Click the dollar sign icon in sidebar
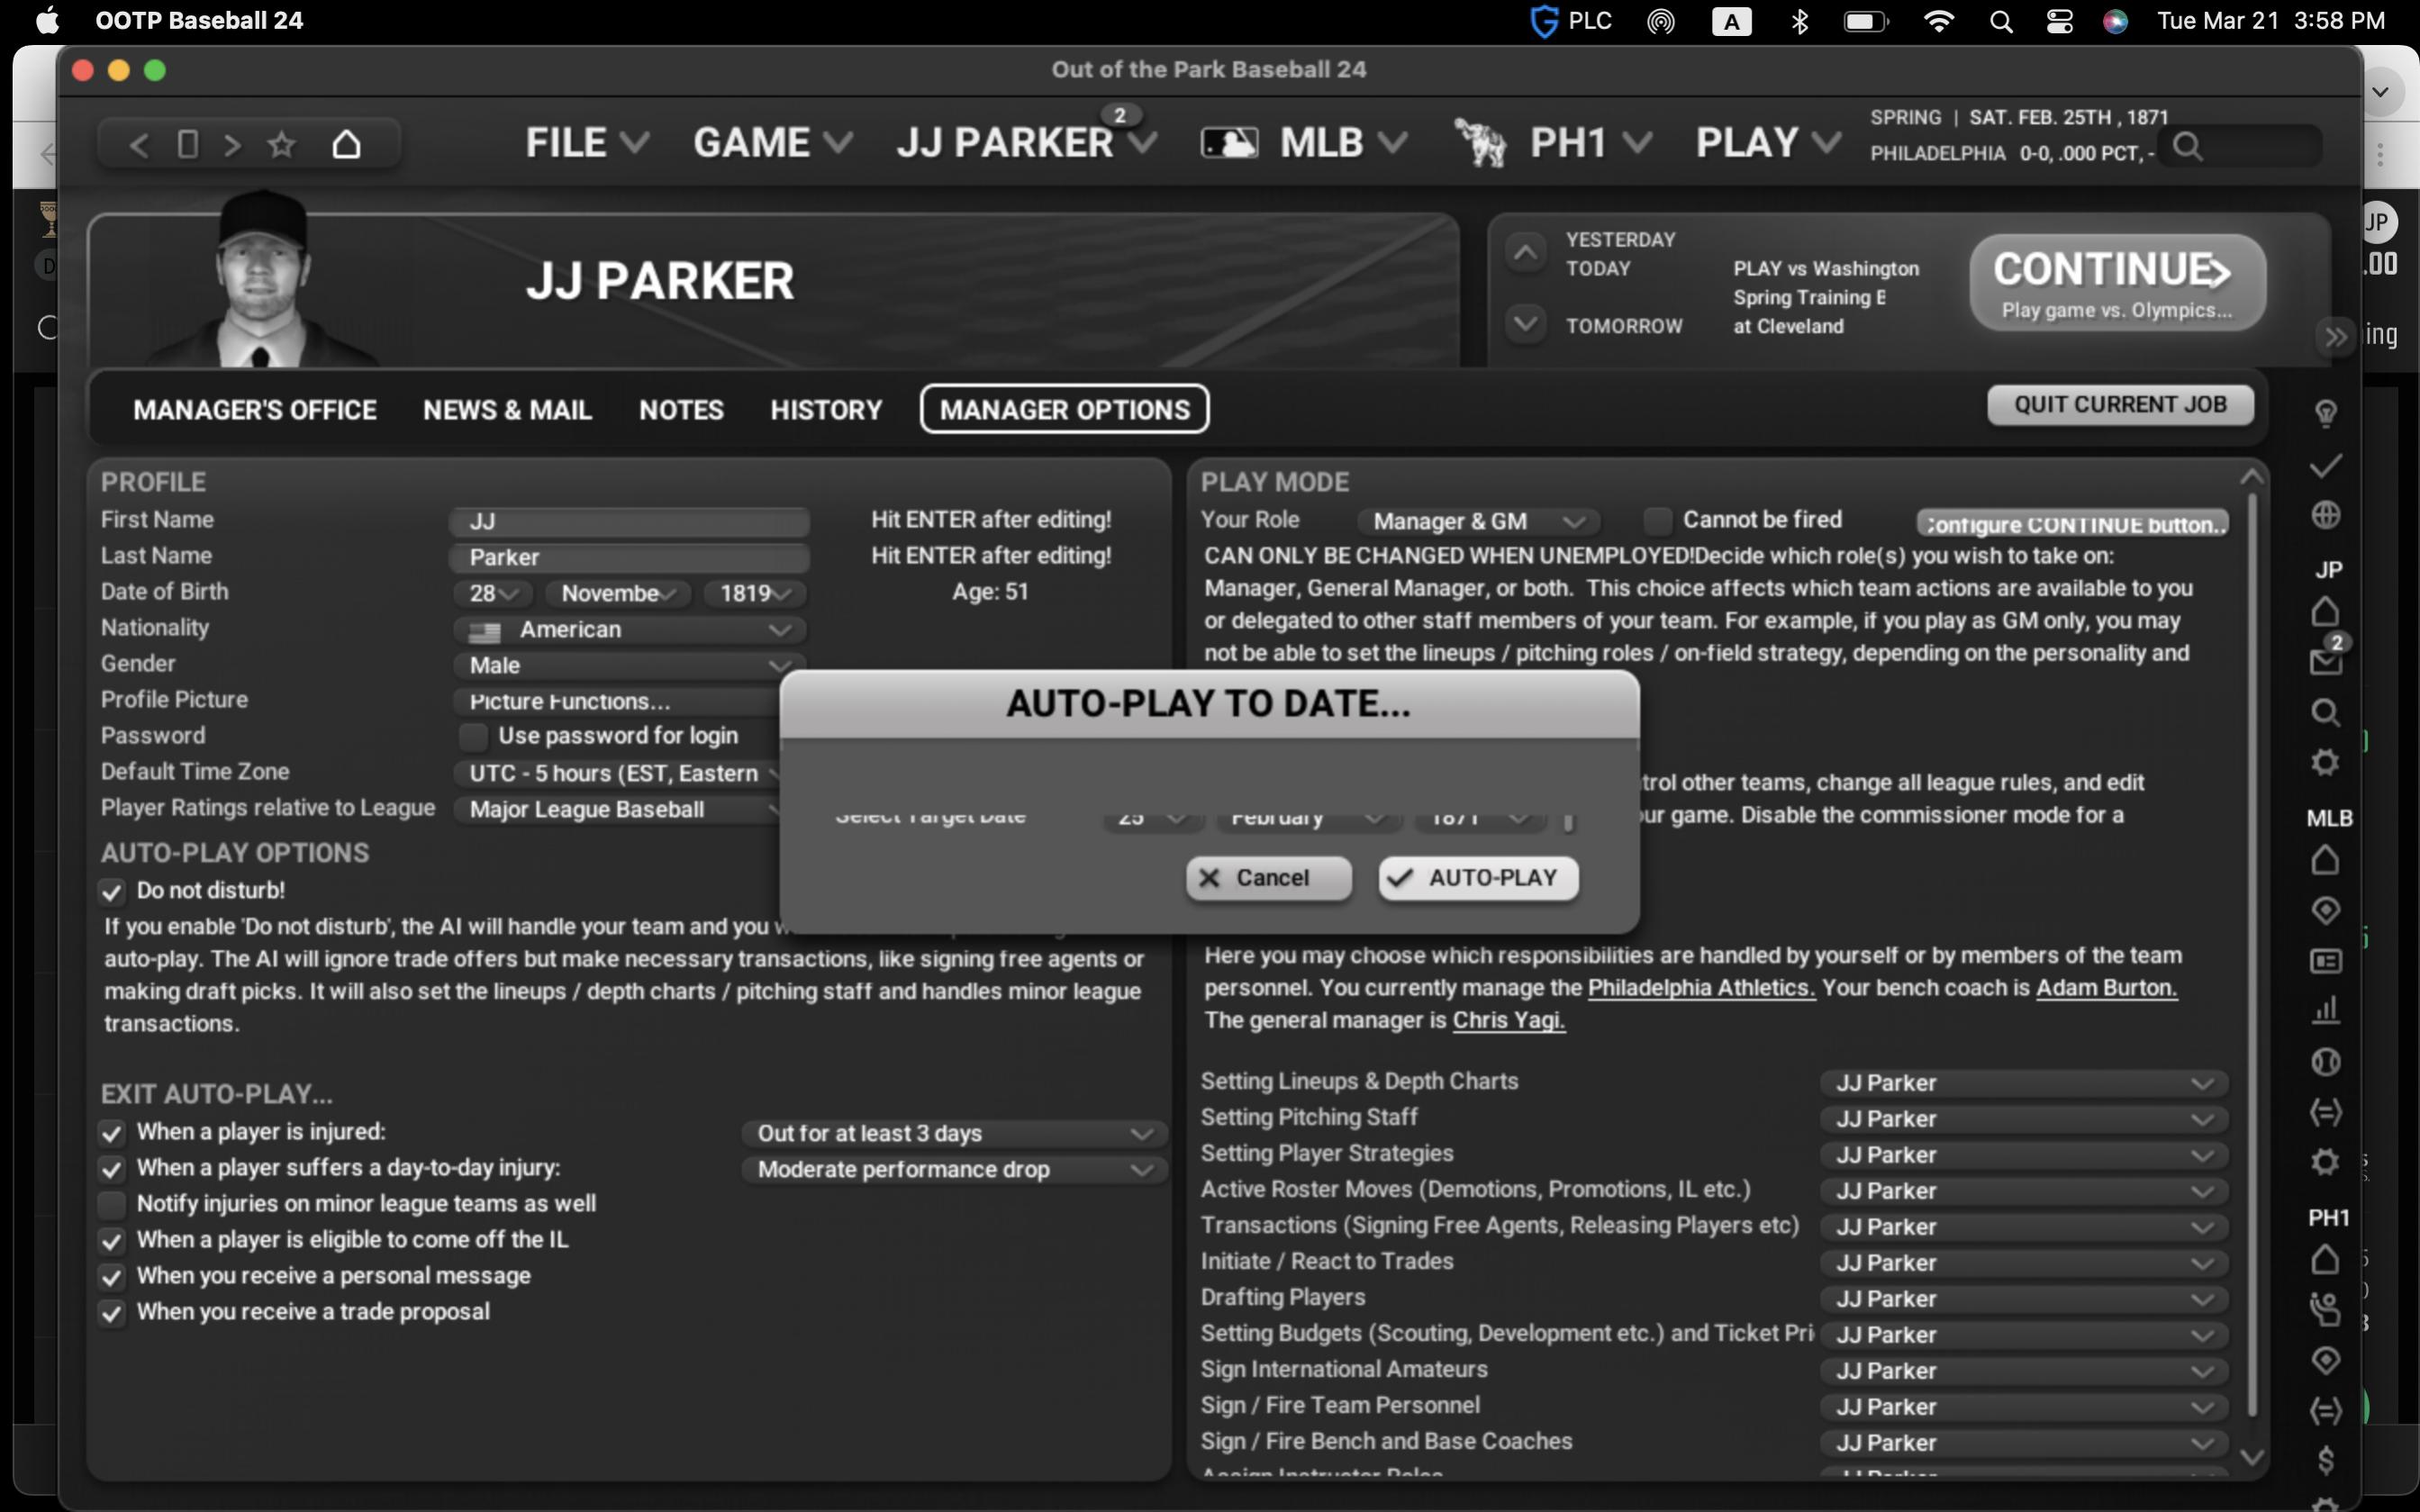Viewport: 2420px width, 1512px height. tap(2325, 1459)
